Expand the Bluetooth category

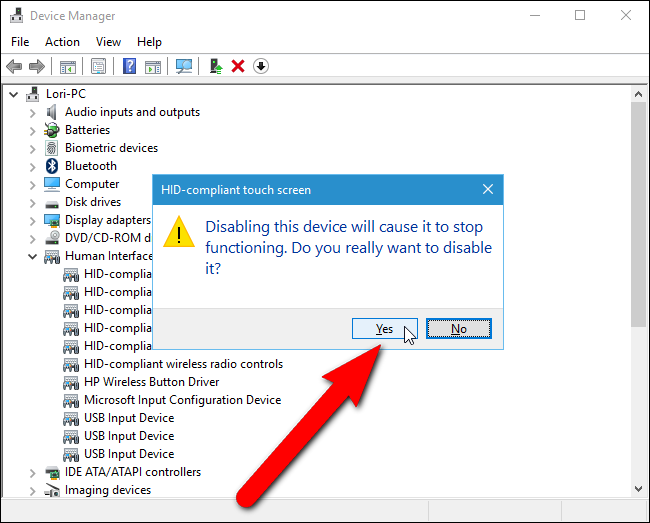pyautogui.click(x=33, y=167)
